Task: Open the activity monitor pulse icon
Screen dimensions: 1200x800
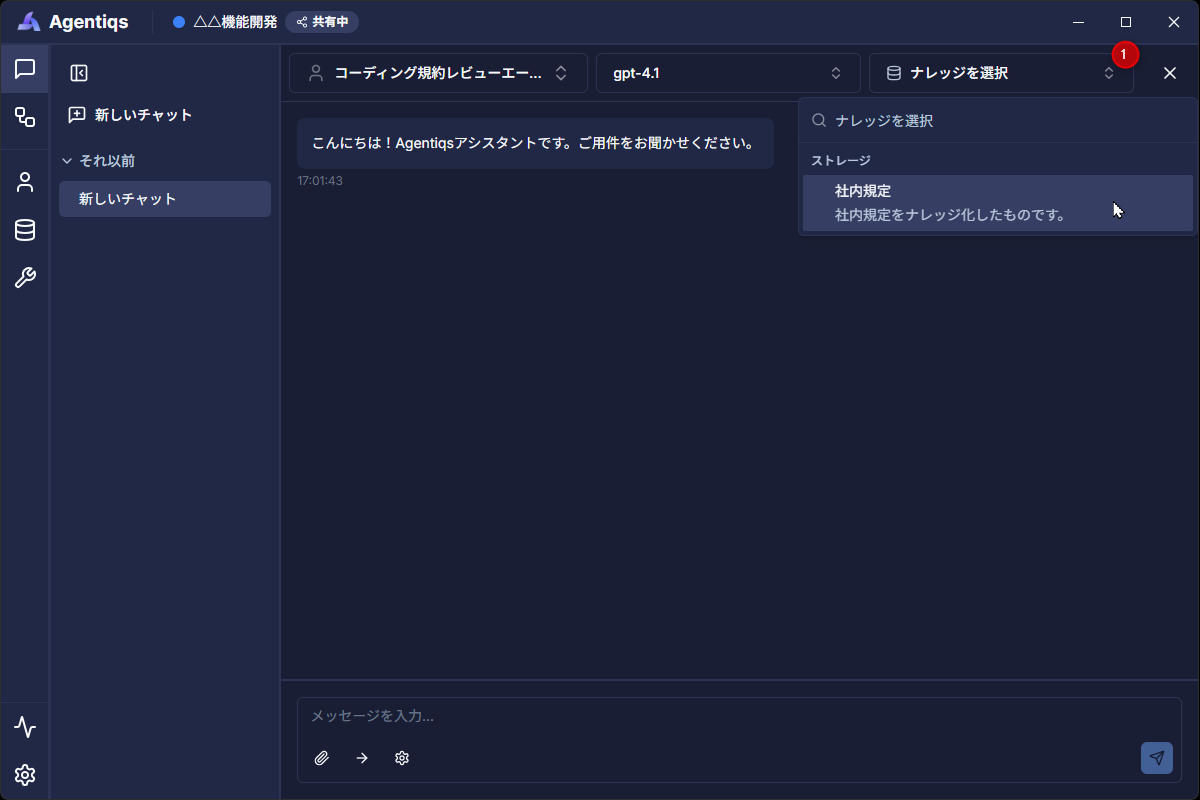Action: coord(25,727)
